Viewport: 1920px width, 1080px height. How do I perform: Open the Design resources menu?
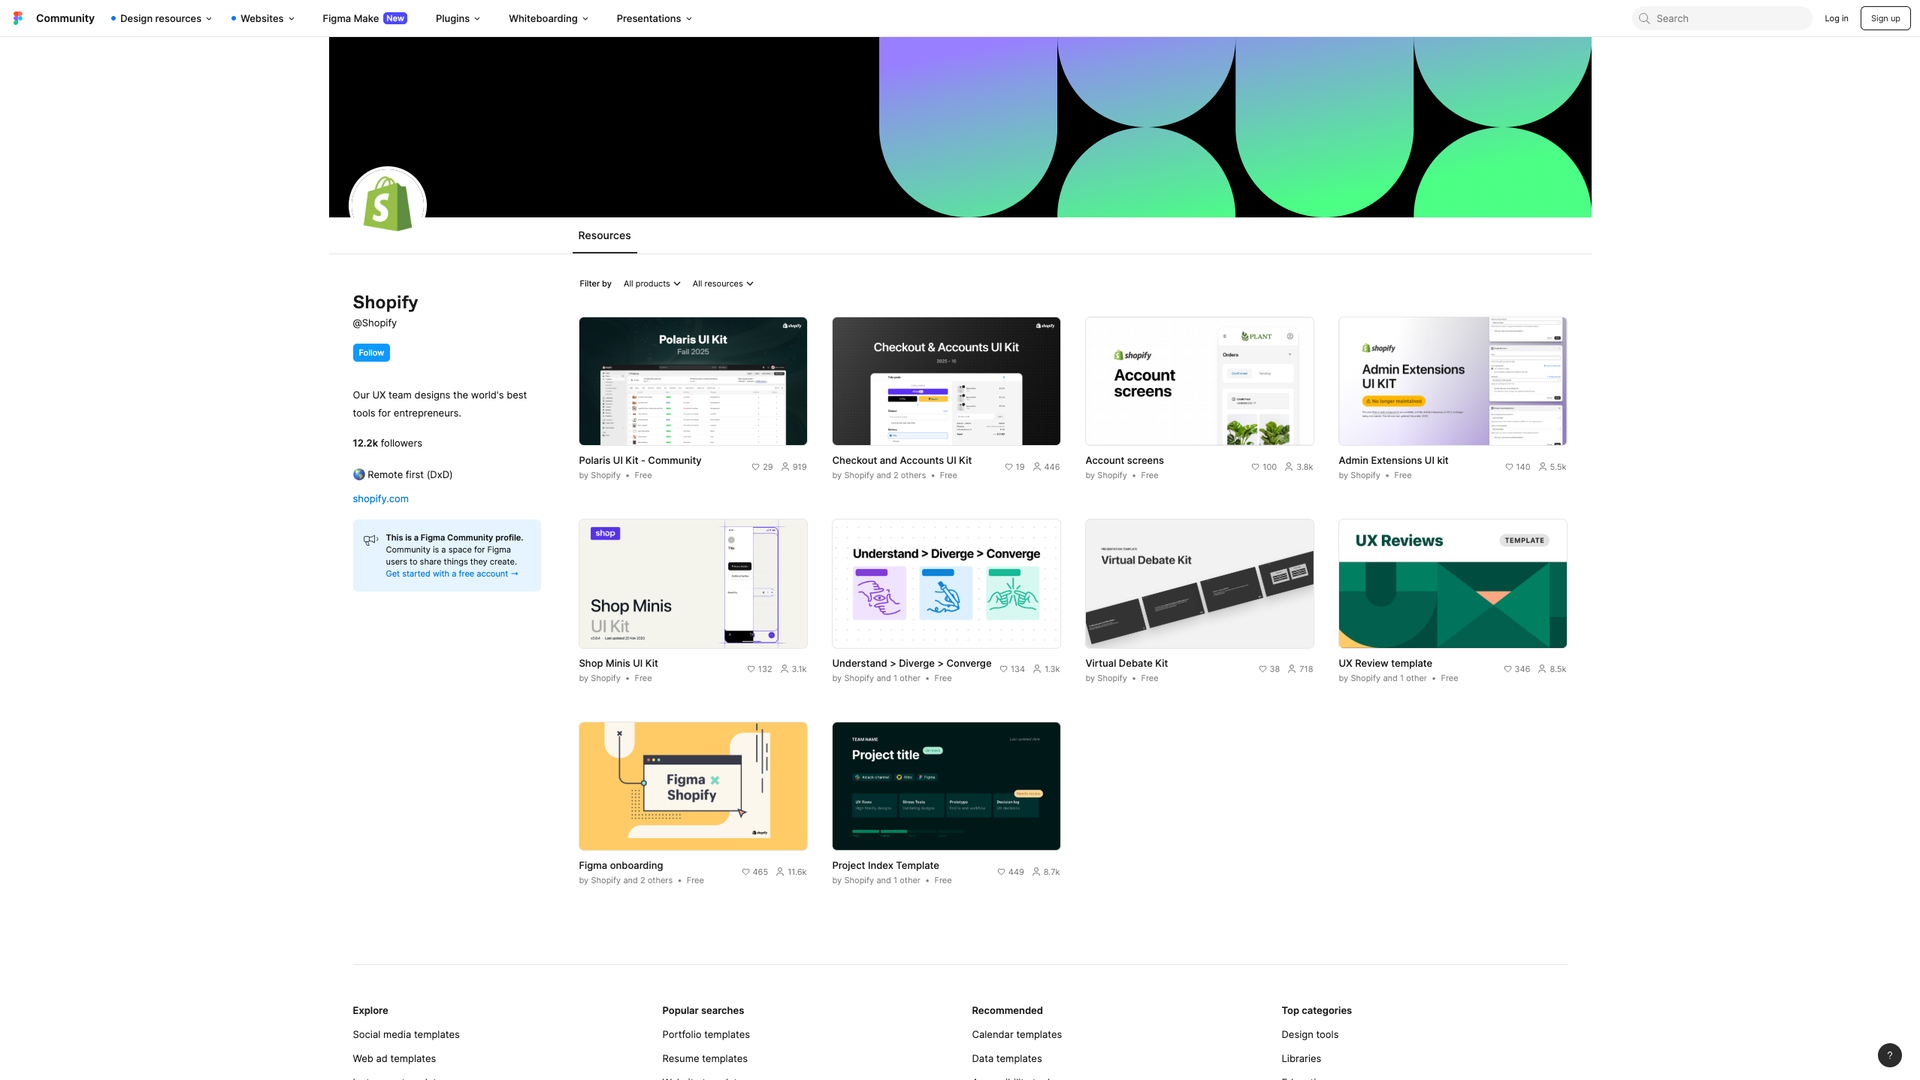click(160, 18)
